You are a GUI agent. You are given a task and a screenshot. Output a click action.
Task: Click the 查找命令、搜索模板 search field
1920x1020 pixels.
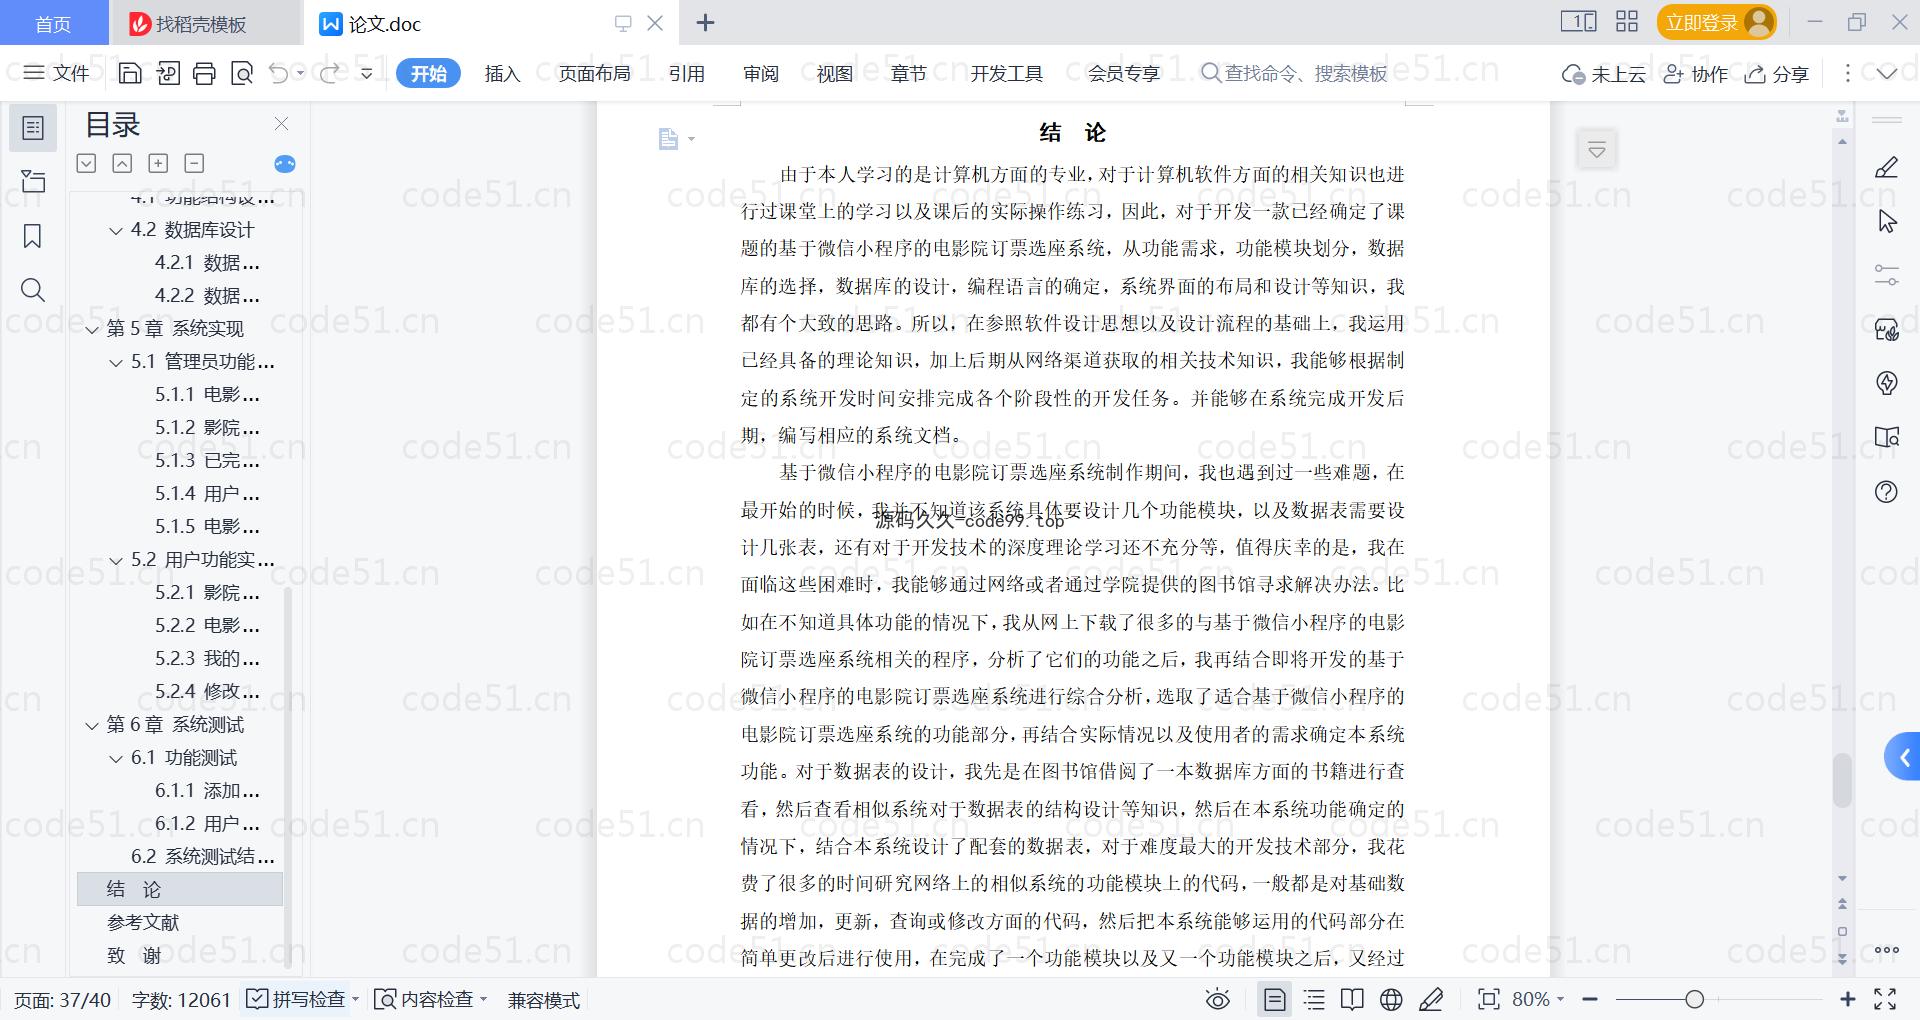(1295, 73)
